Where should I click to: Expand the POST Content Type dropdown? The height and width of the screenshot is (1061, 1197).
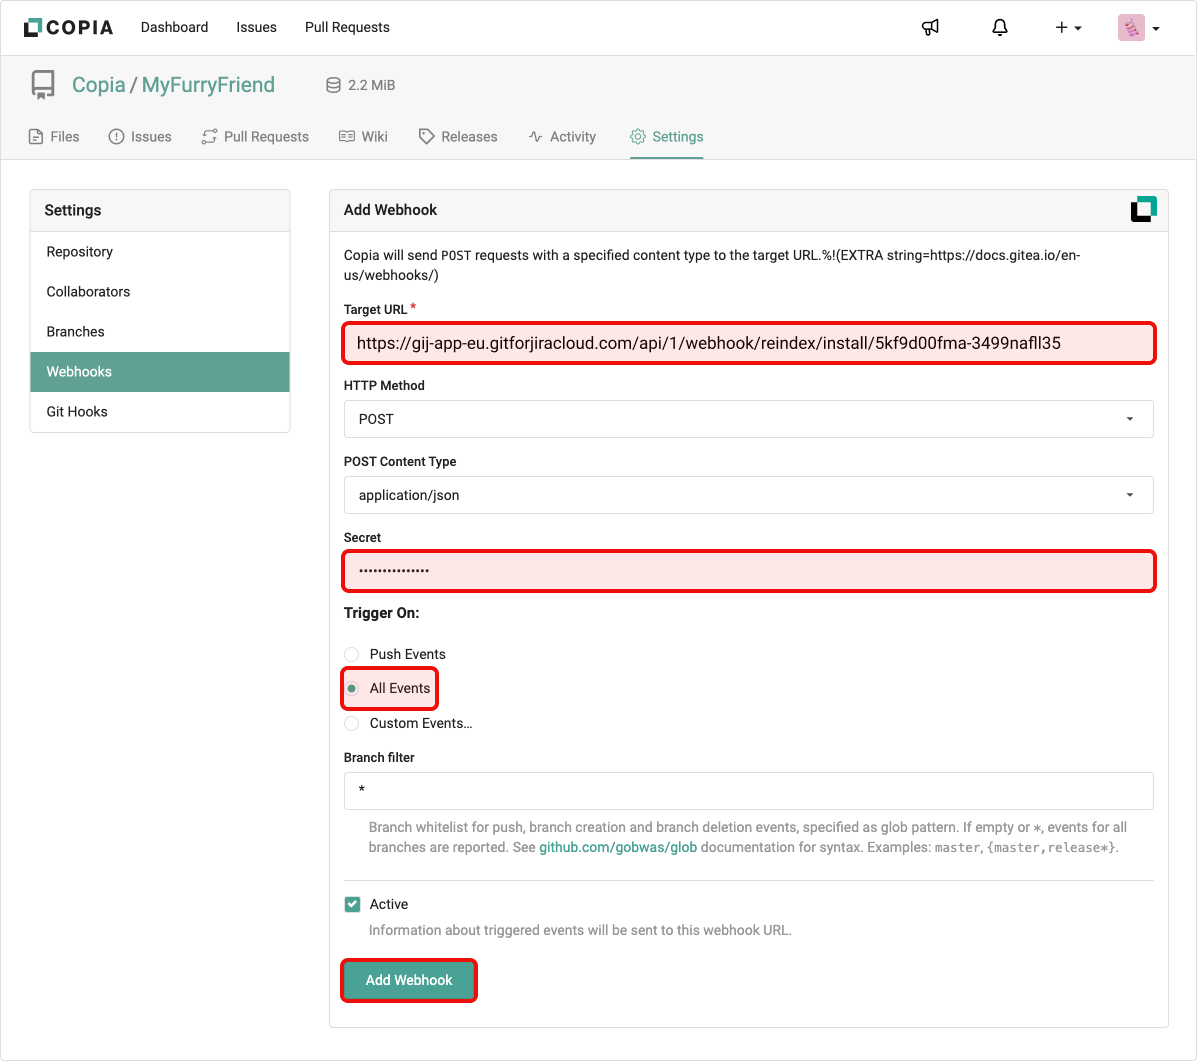pyautogui.click(x=748, y=495)
